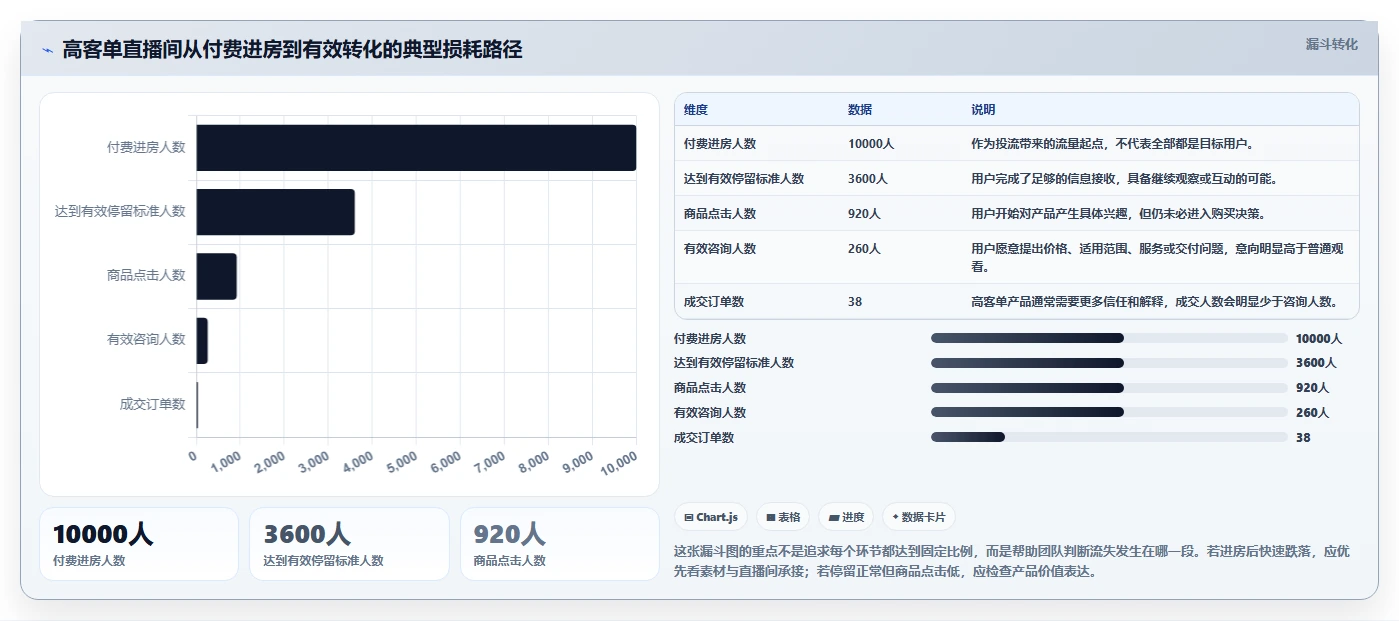Select the 表格 chip

783,517
